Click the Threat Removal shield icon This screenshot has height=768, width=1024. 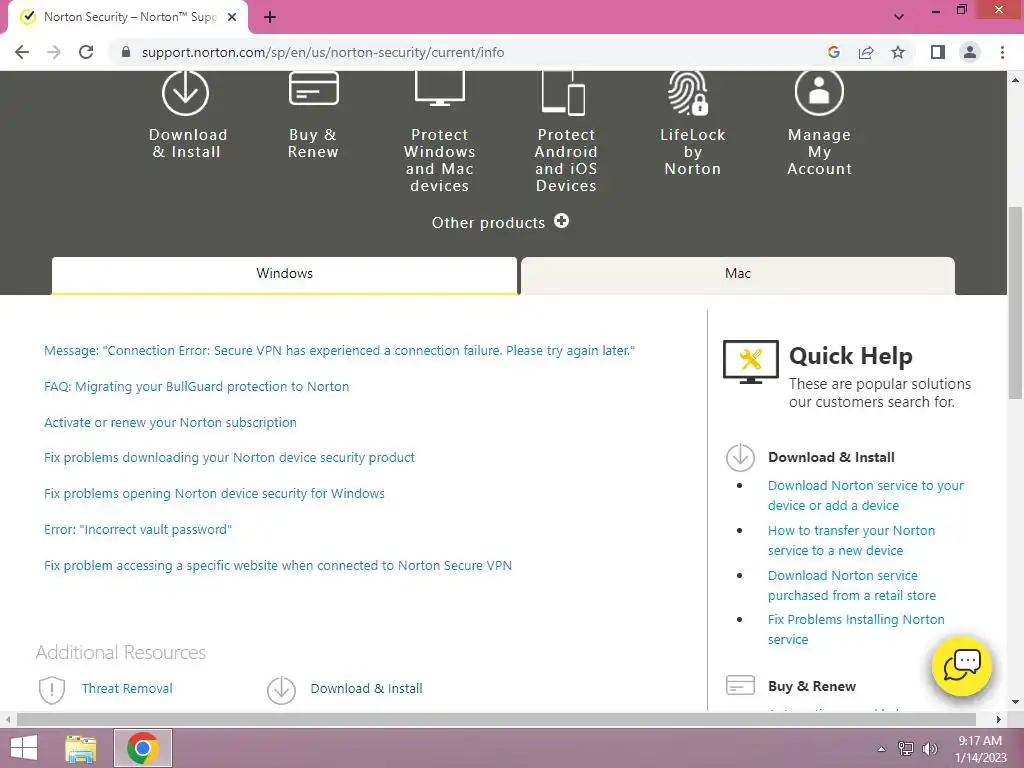pyautogui.click(x=52, y=690)
